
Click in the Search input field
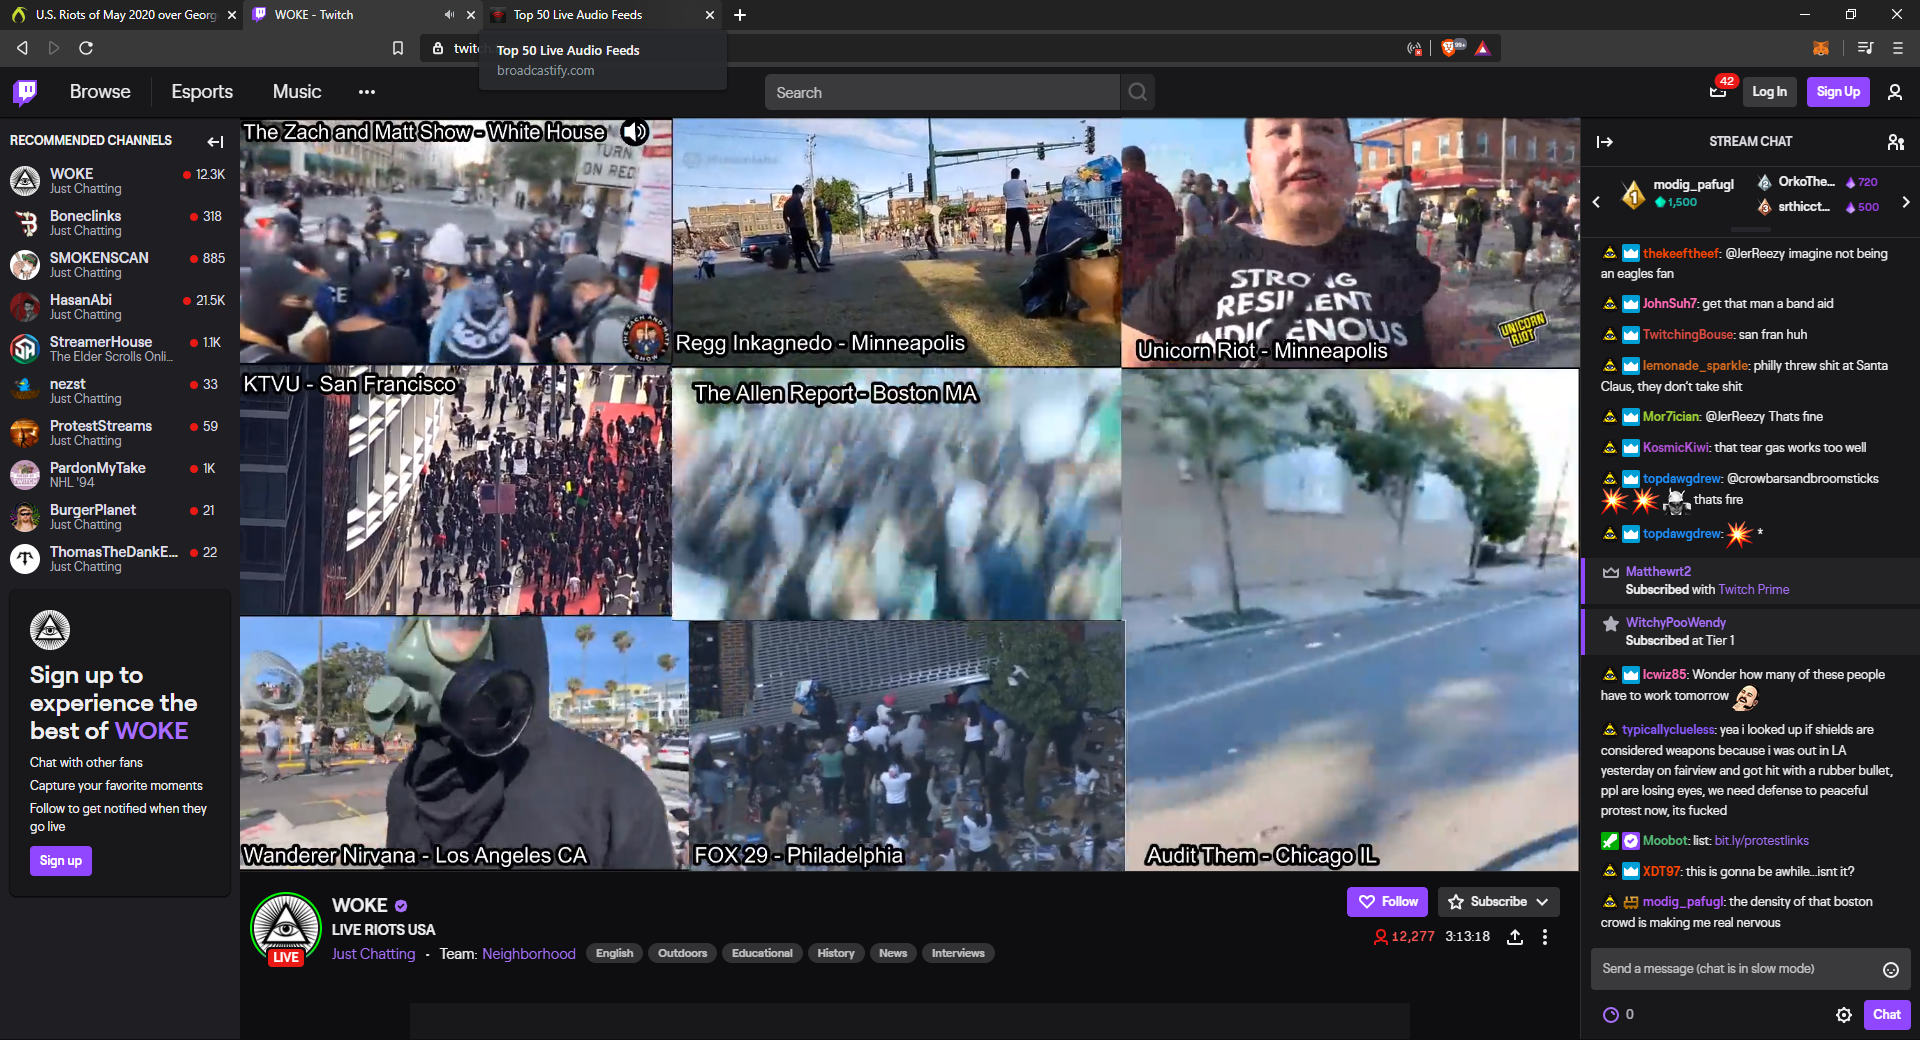click(942, 92)
